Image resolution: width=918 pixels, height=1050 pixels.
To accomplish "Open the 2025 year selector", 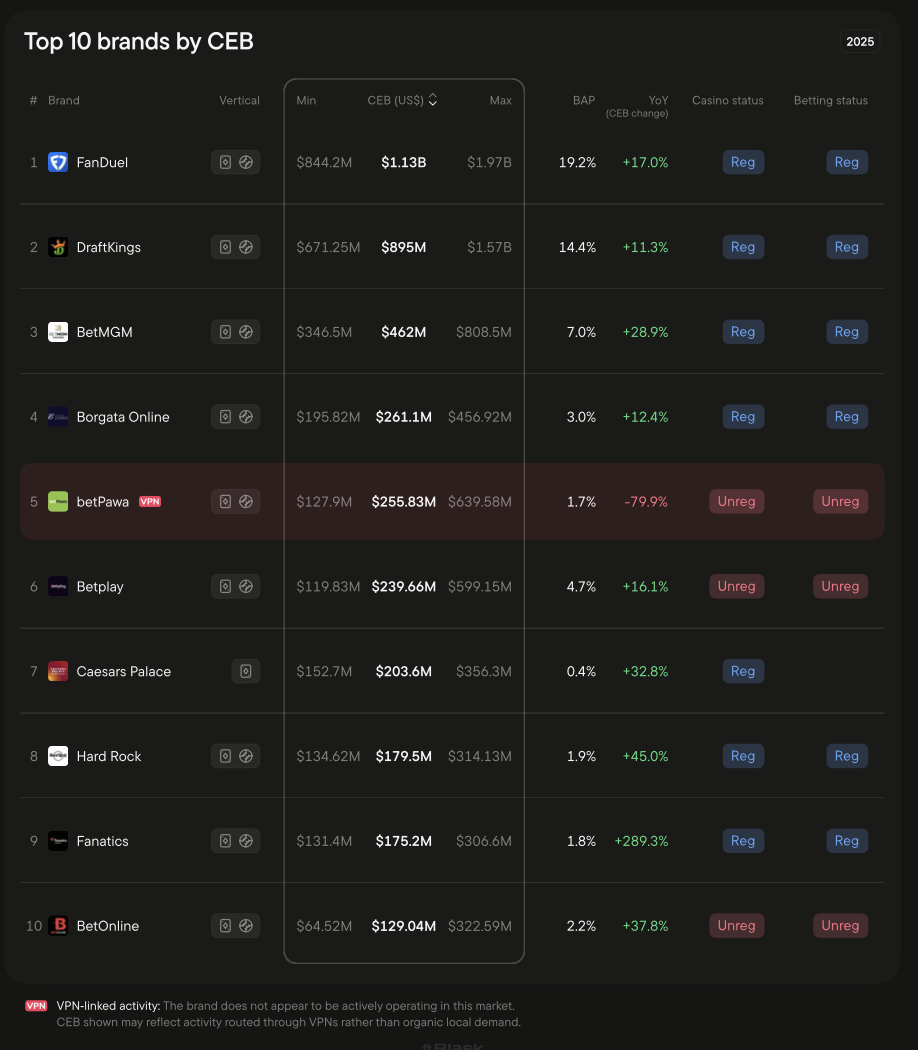I will 860,42.
